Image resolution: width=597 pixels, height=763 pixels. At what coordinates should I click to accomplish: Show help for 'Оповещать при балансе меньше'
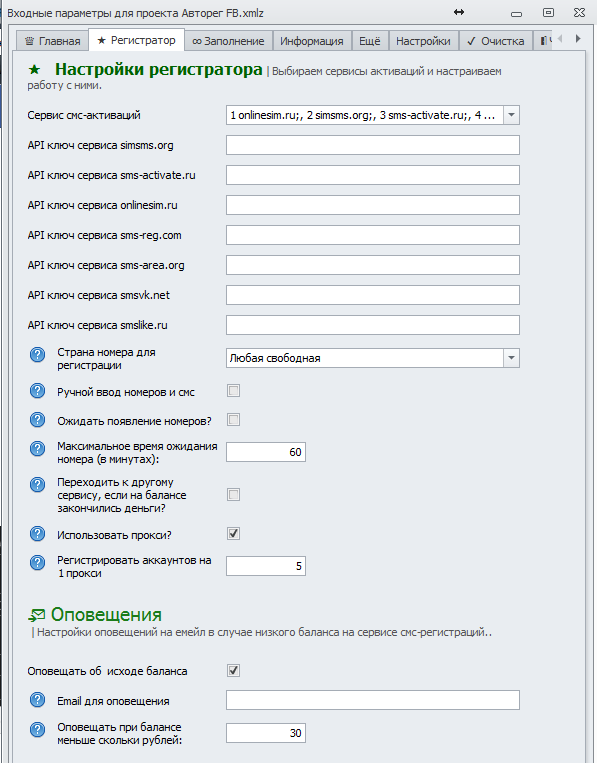coord(37,729)
